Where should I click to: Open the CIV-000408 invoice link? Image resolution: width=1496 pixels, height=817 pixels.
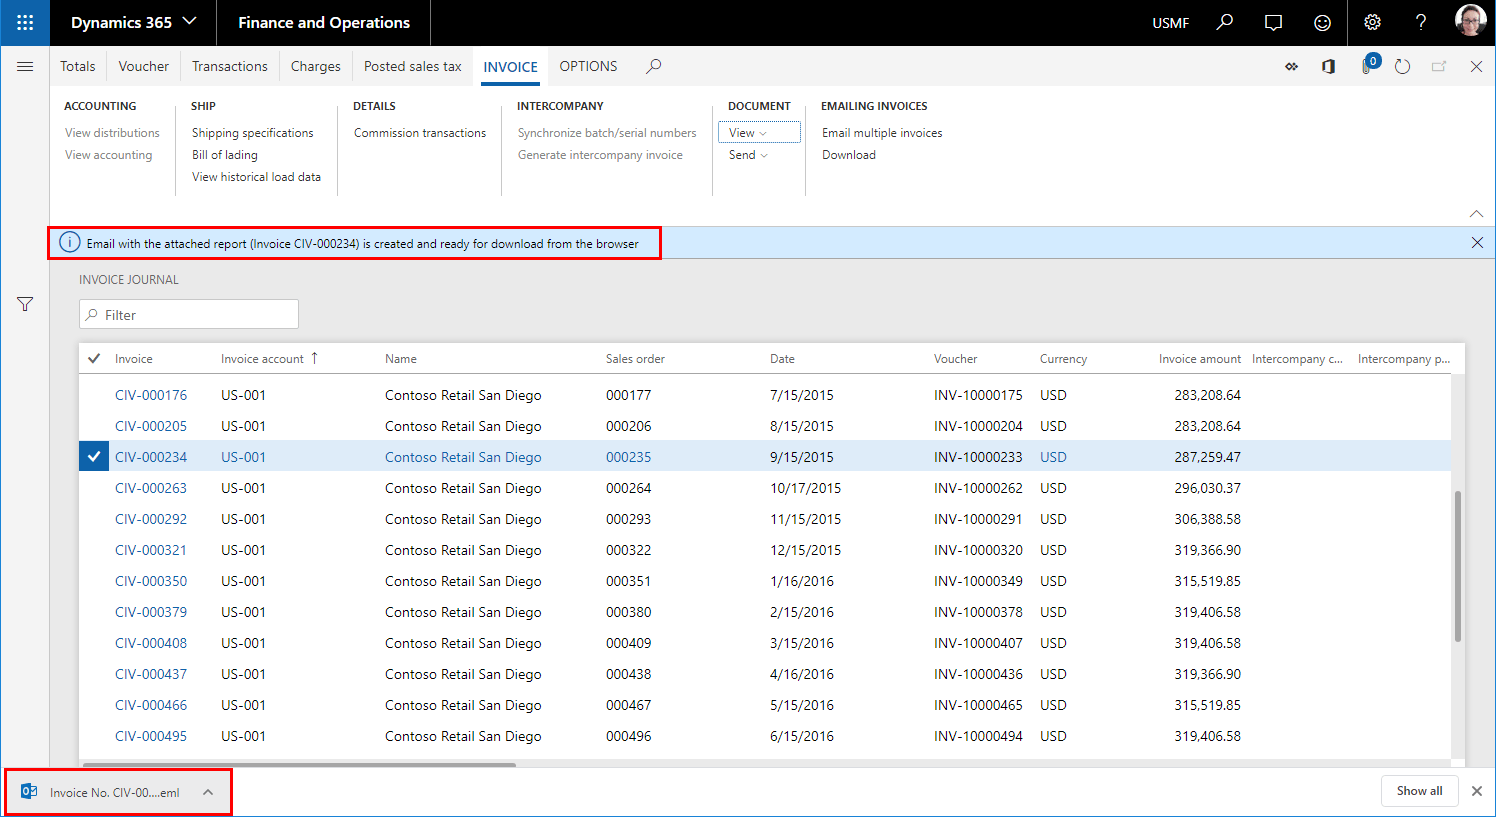pos(151,643)
